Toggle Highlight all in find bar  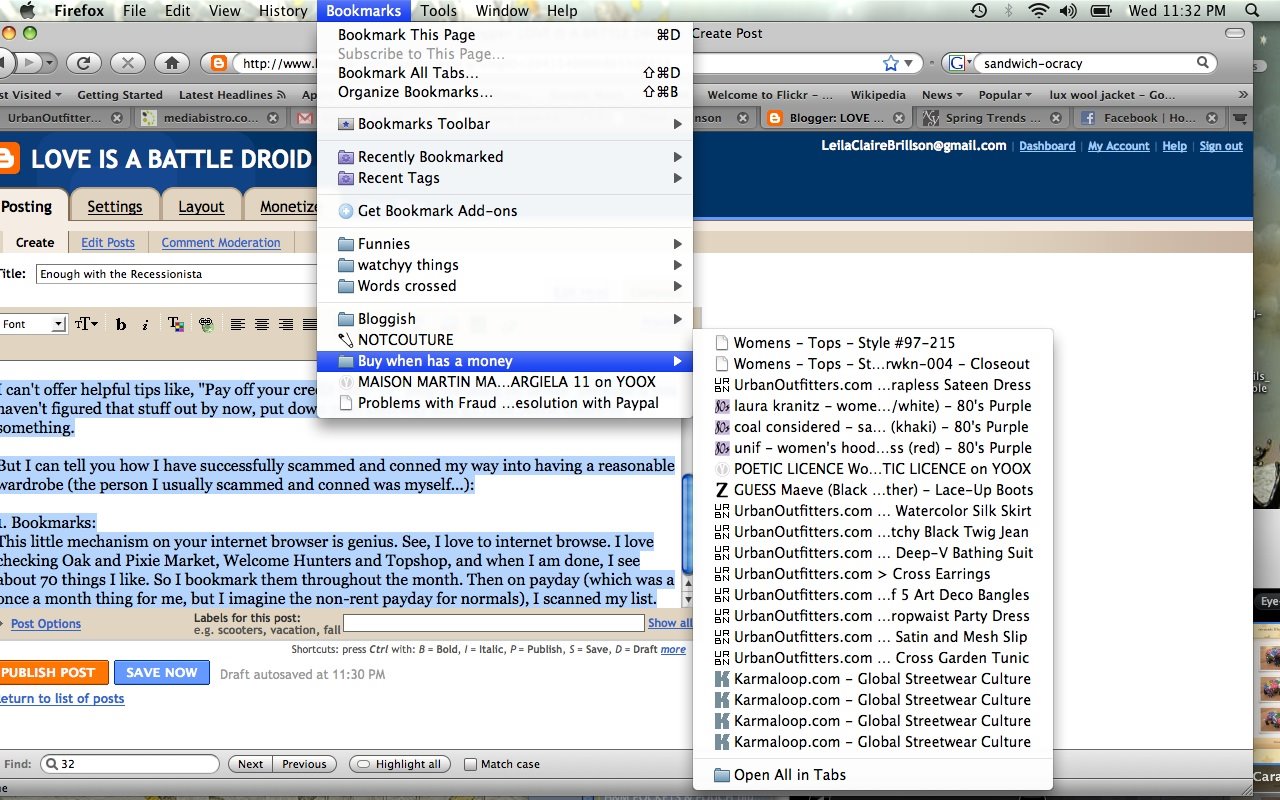tap(399, 764)
